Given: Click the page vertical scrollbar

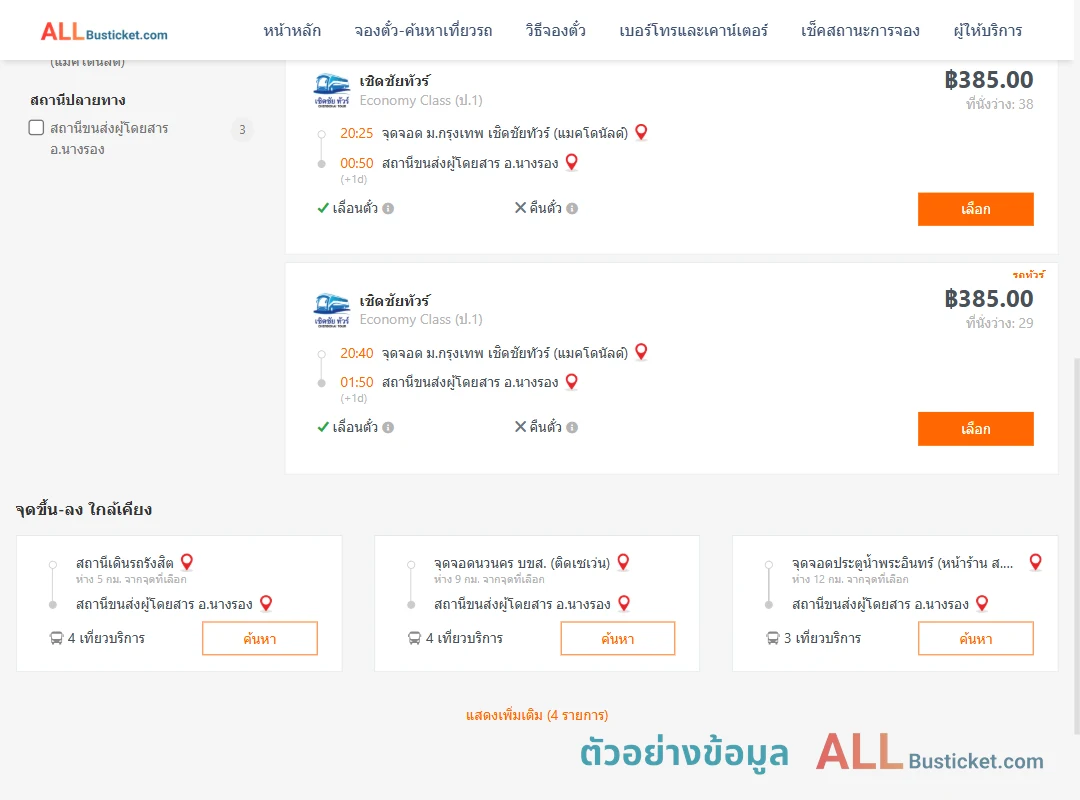Looking at the screenshot, I should [1076, 544].
